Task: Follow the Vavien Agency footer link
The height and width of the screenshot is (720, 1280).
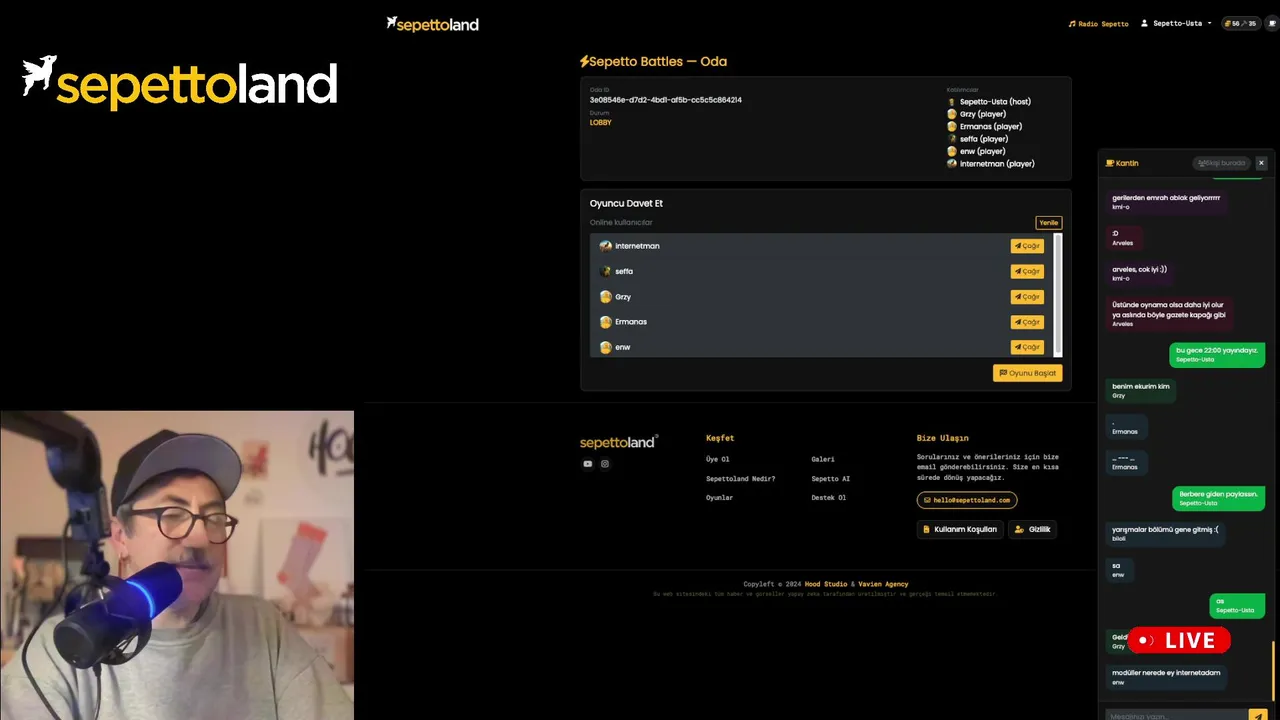Action: click(x=883, y=584)
